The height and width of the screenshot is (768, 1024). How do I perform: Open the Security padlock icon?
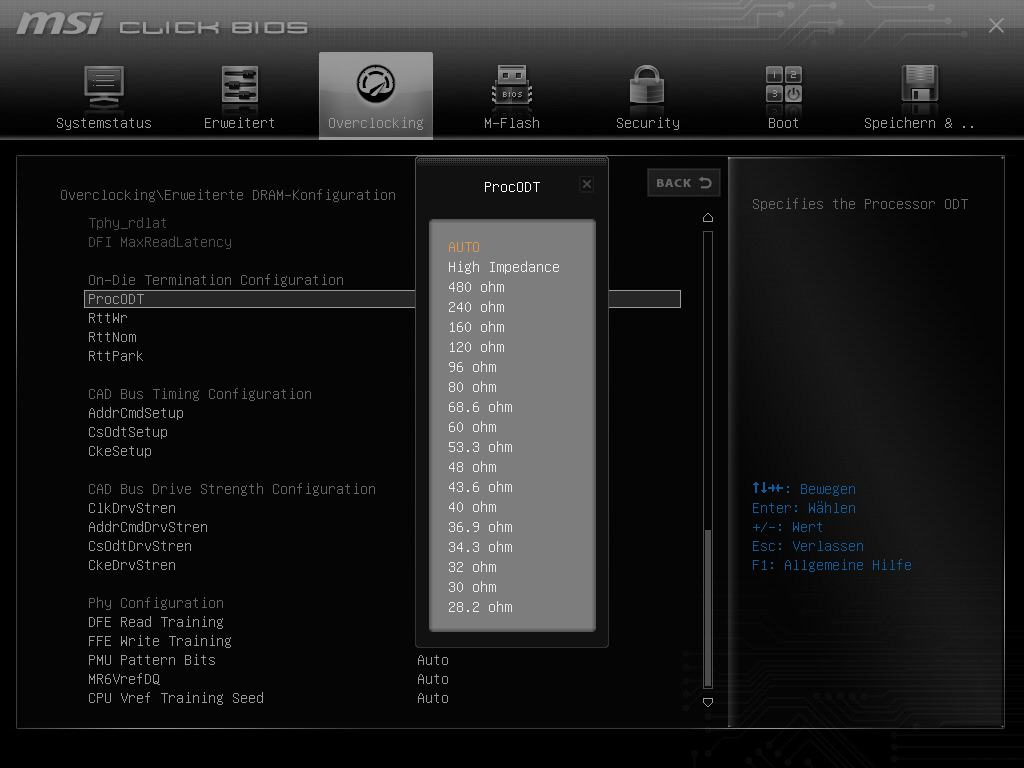[x=647, y=85]
